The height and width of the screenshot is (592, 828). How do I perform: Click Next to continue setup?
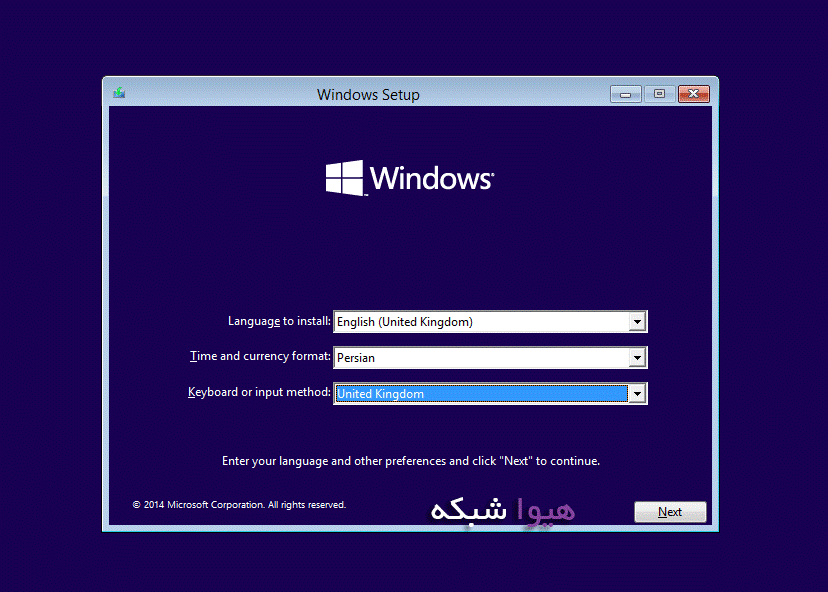click(670, 512)
